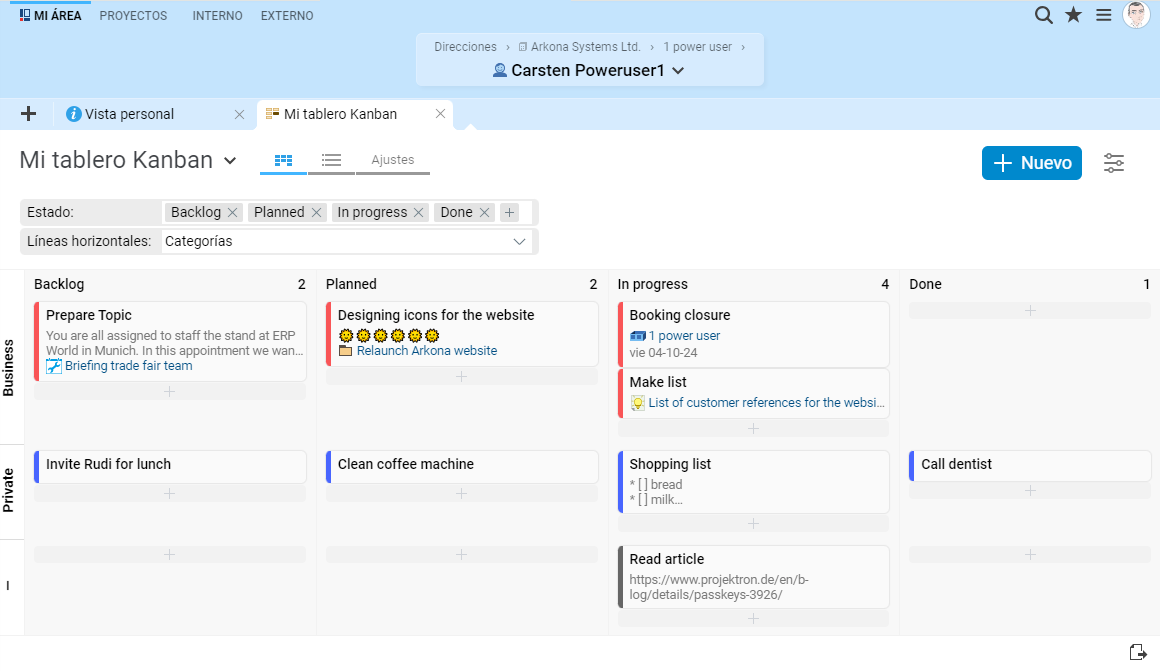Open List of customer references link
The image size is (1160, 671).
tap(766, 402)
